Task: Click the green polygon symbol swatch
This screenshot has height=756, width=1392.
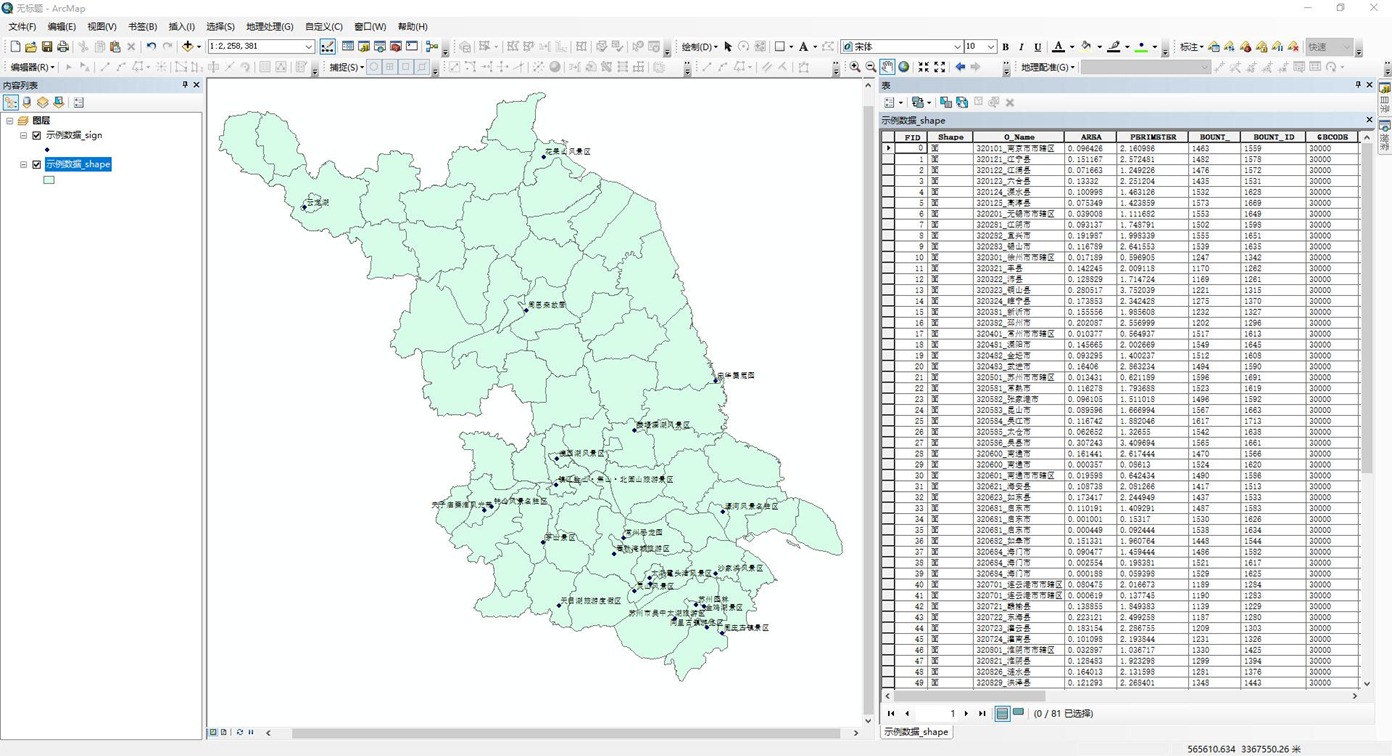Action: point(49,180)
